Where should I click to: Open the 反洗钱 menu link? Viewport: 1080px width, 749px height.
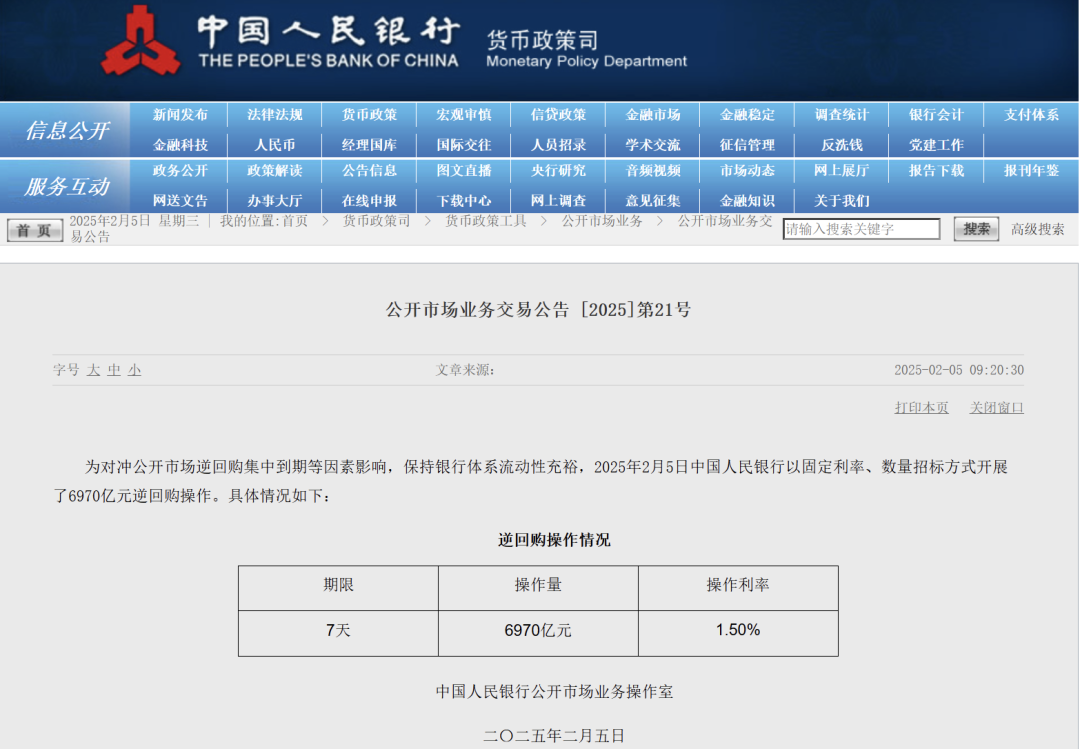pos(841,145)
